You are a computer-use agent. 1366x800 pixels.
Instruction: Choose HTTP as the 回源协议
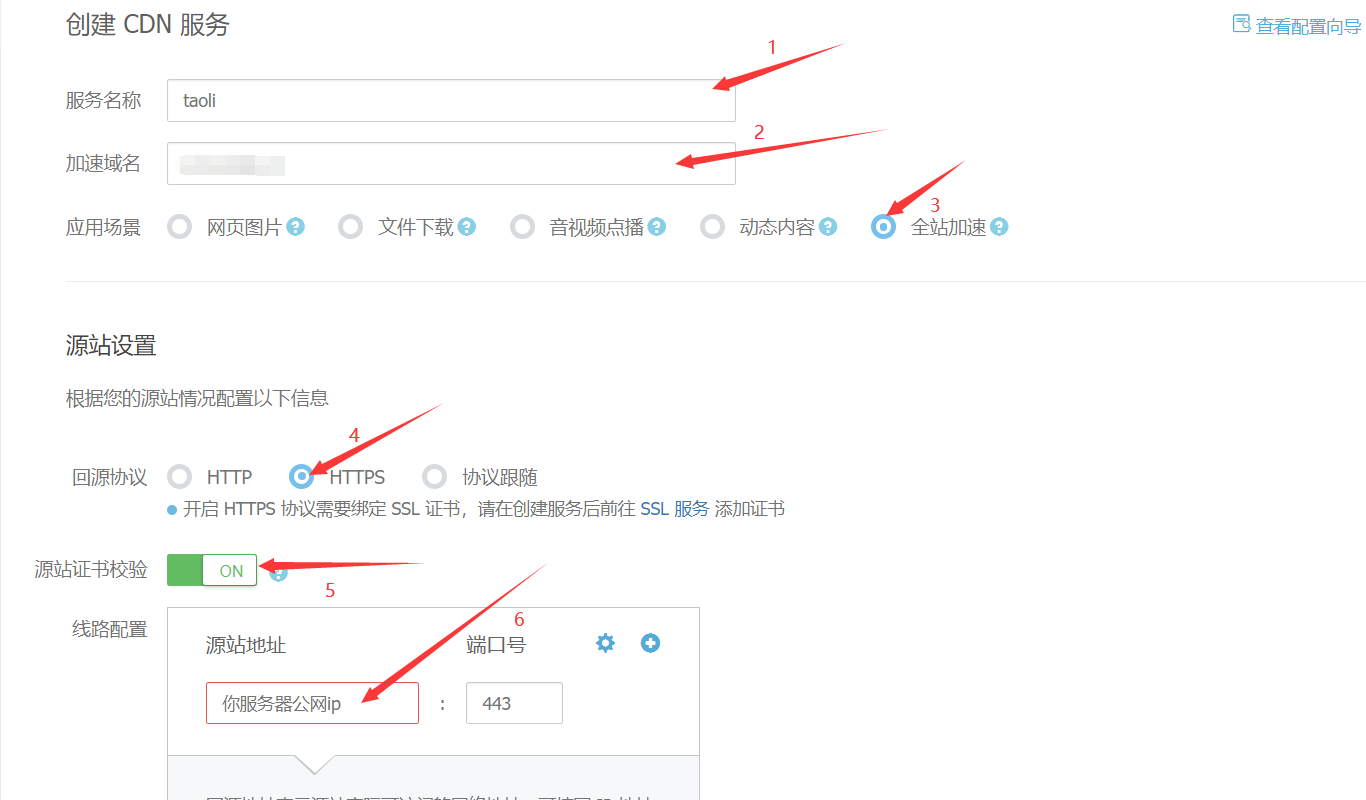tap(180, 477)
